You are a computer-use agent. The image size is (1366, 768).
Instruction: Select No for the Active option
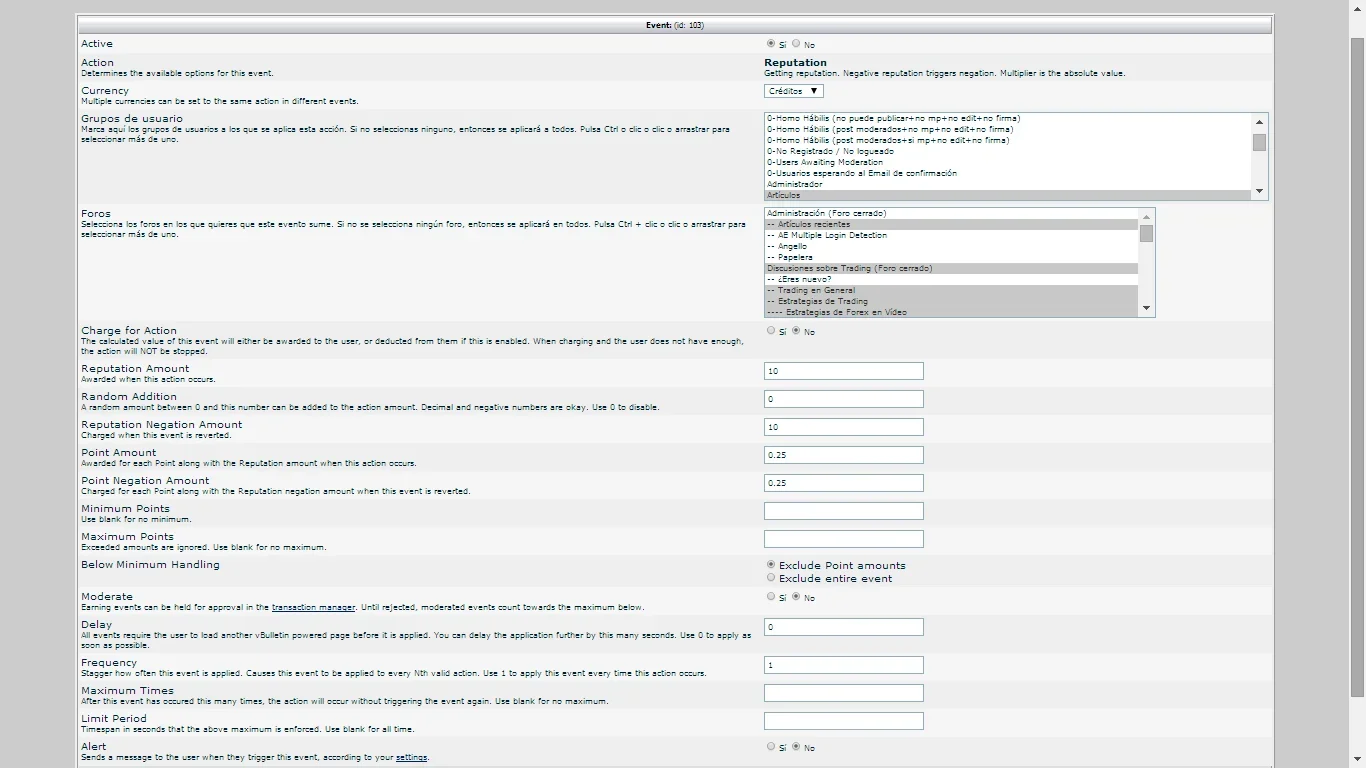click(796, 44)
